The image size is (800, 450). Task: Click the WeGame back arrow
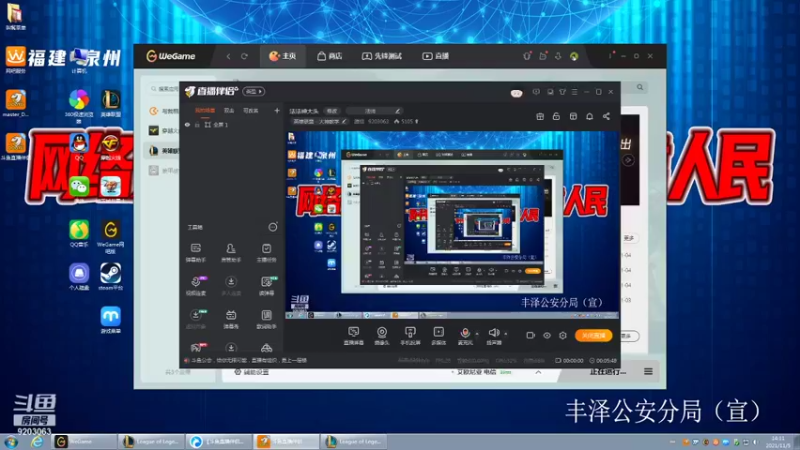click(x=228, y=56)
